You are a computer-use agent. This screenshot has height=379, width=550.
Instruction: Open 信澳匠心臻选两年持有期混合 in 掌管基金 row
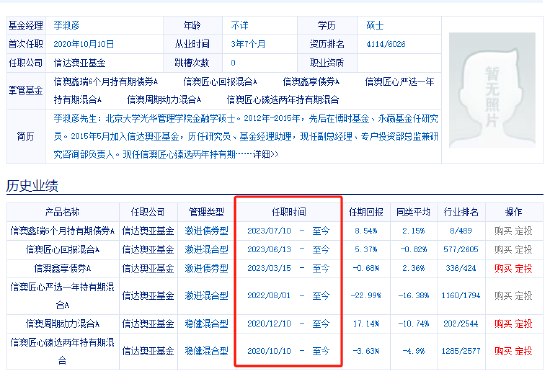283,100
